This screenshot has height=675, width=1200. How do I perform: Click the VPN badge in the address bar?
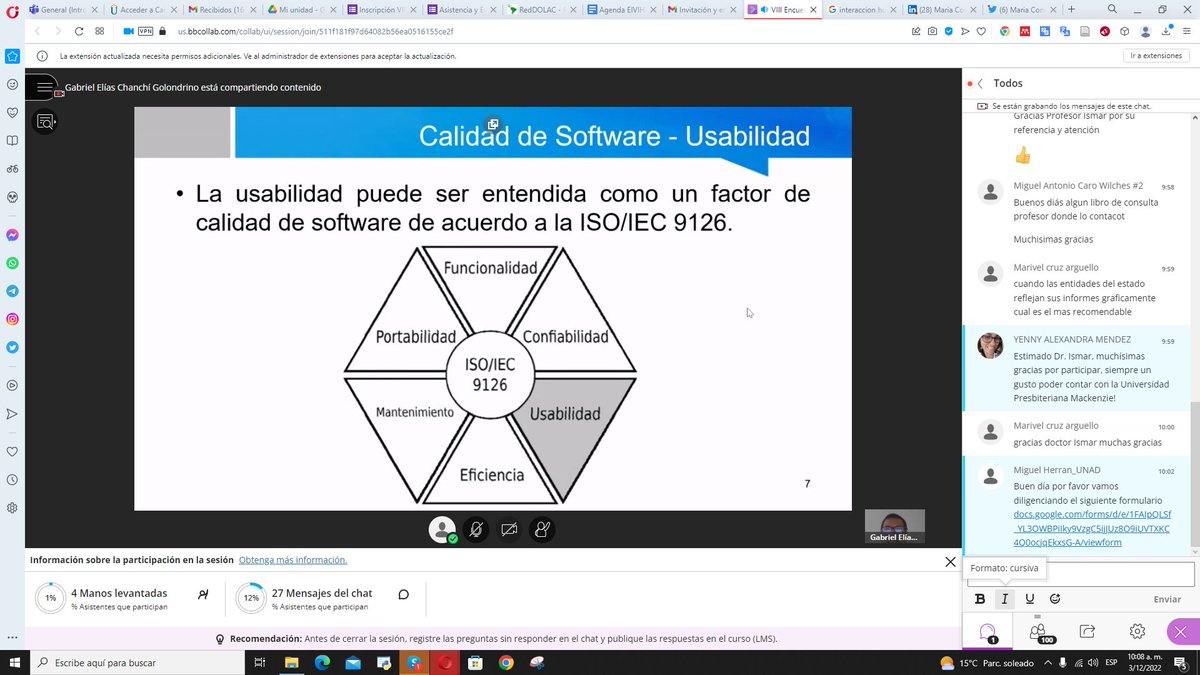[145, 32]
